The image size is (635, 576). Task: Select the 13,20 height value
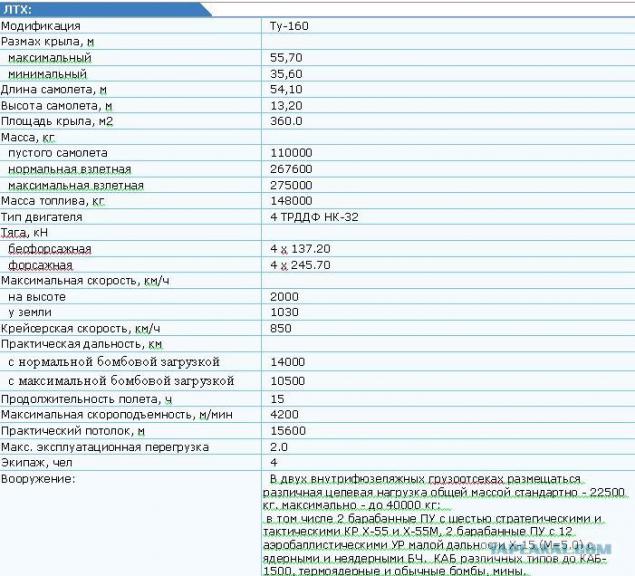pyautogui.click(x=286, y=106)
